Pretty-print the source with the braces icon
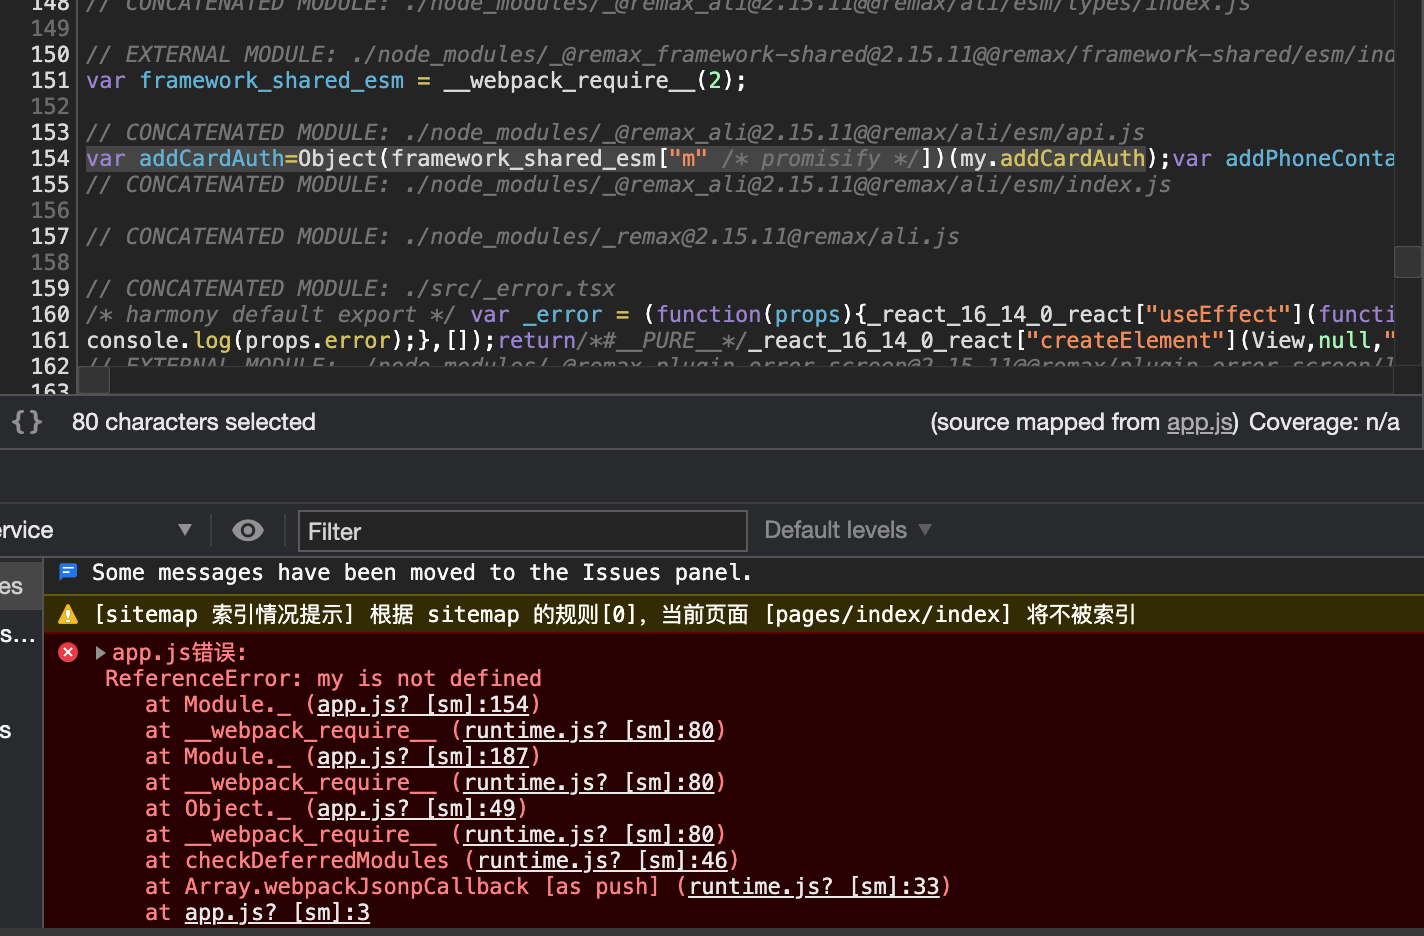This screenshot has width=1424, height=936. [x=27, y=422]
